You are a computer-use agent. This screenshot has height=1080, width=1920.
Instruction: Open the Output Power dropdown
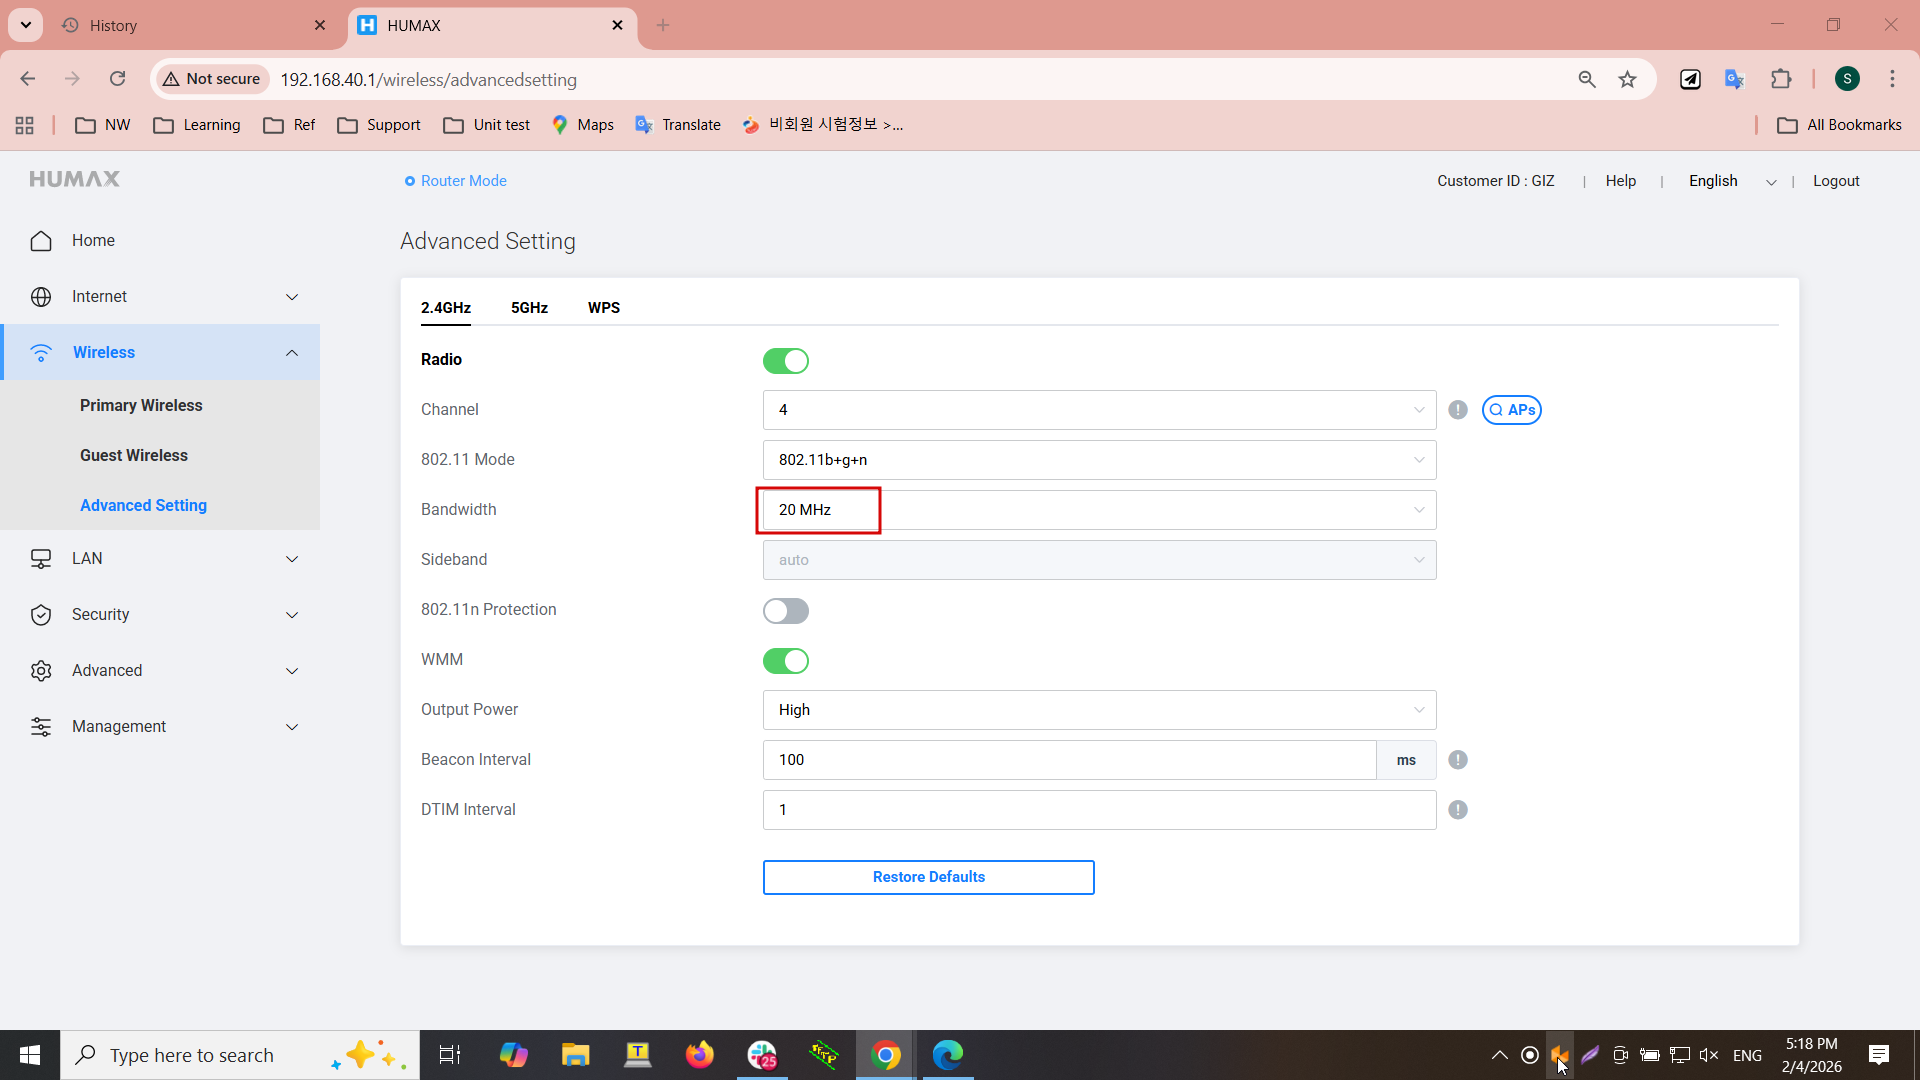coord(1099,710)
